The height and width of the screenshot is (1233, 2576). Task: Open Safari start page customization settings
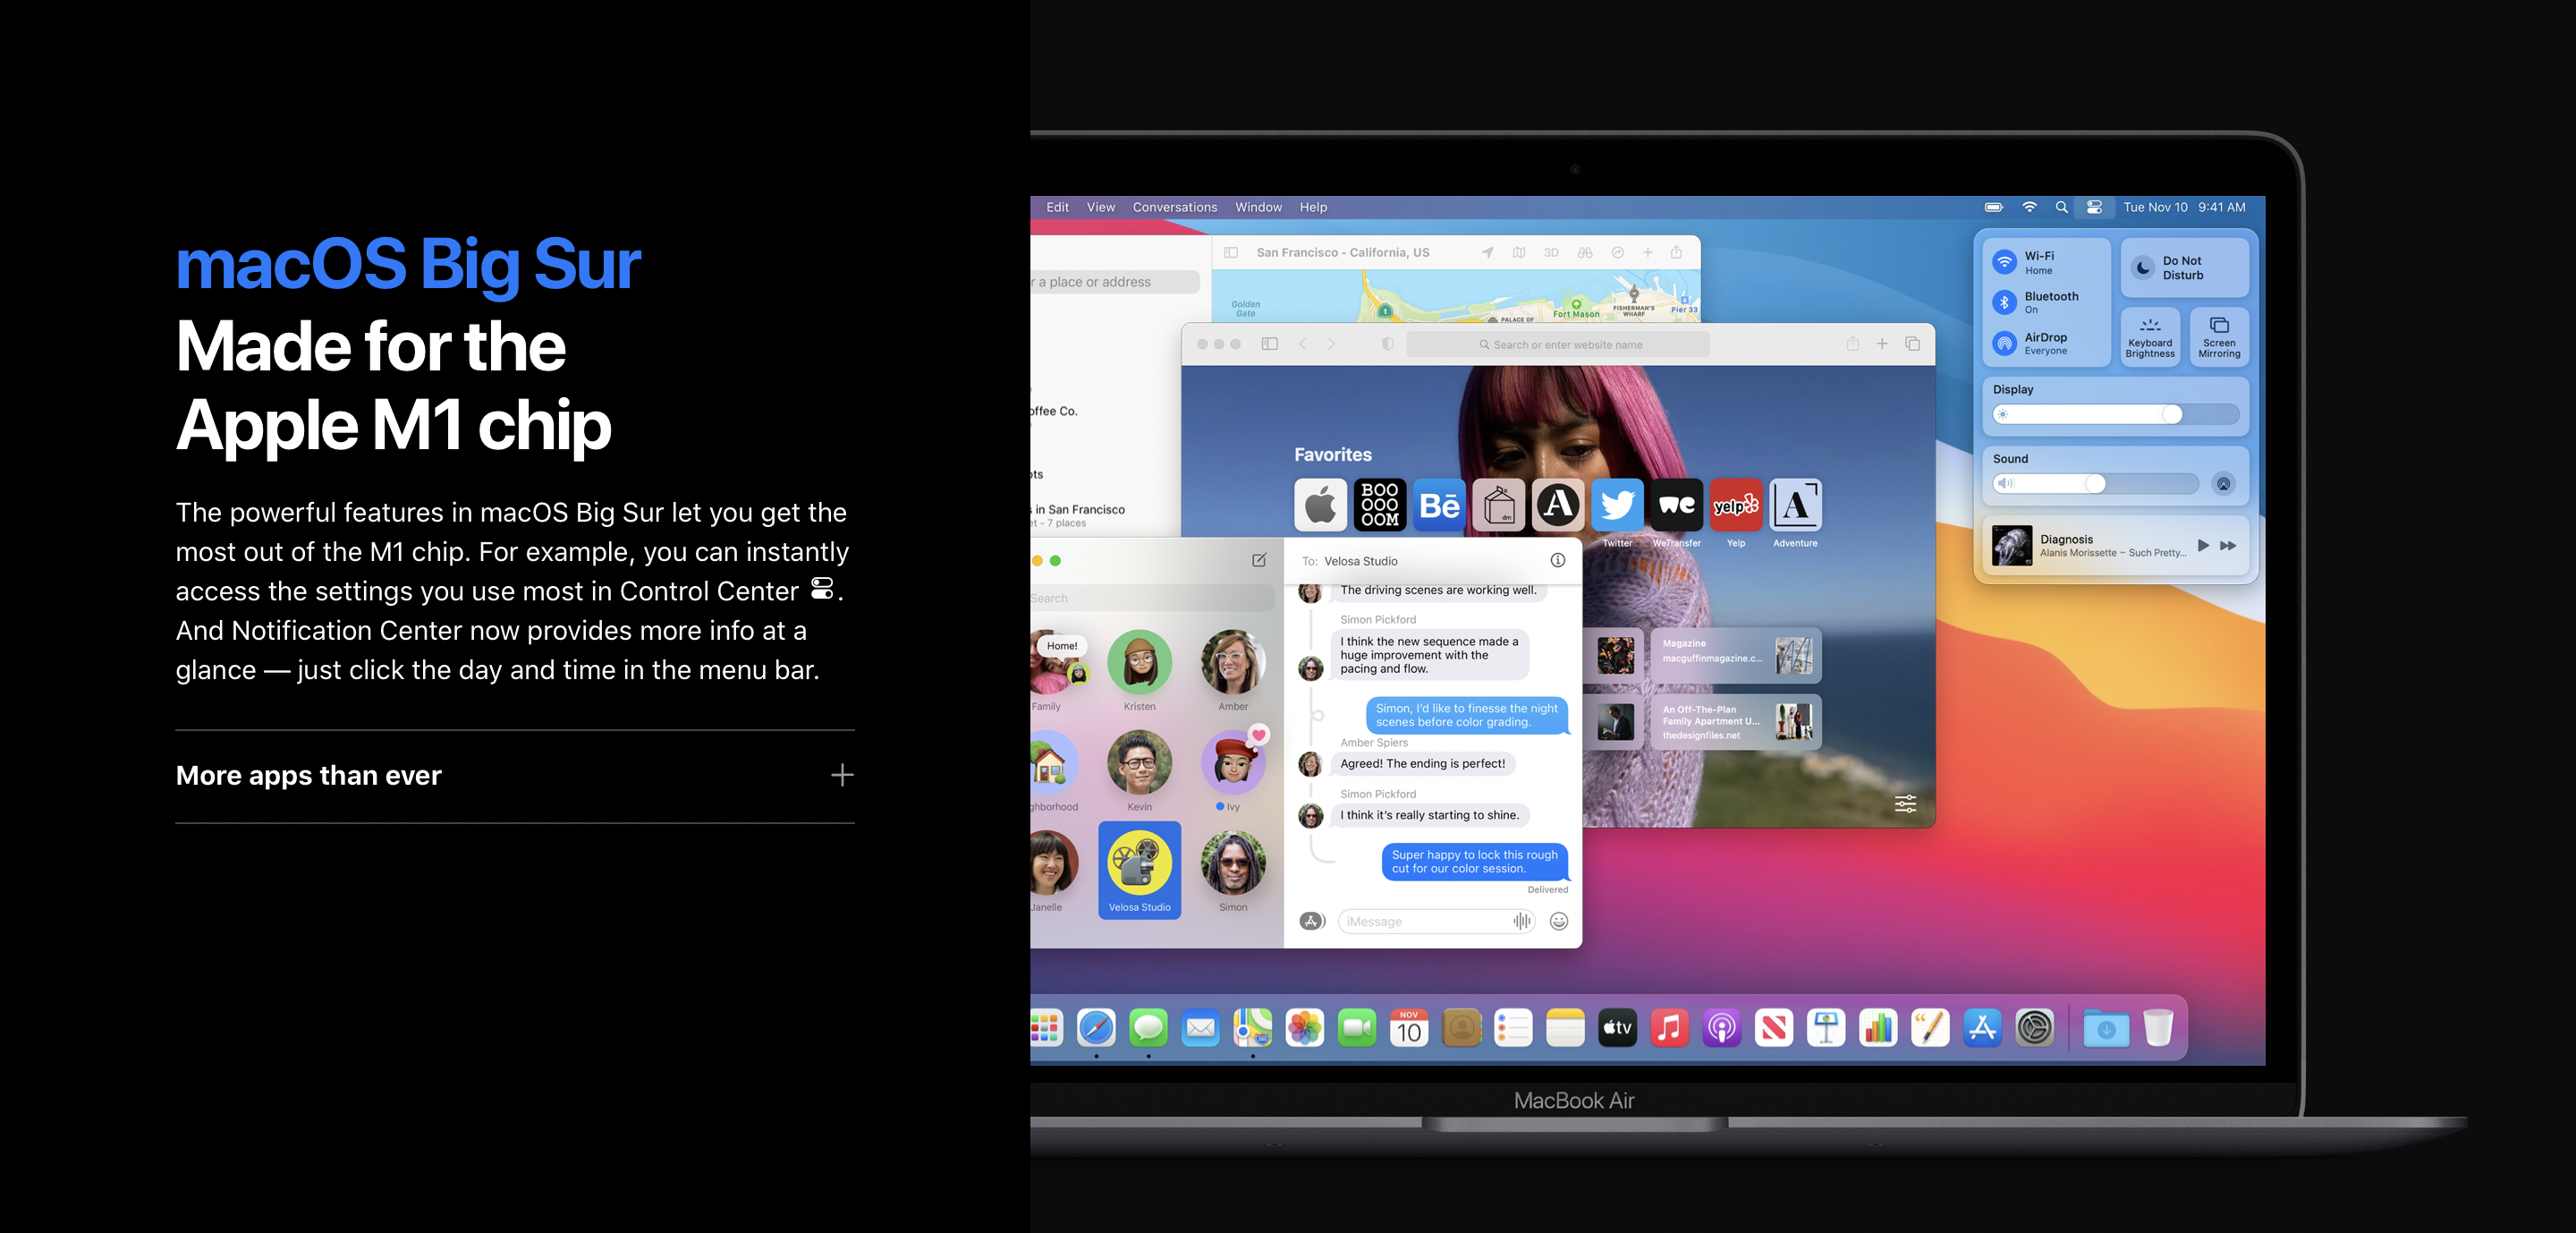(x=1905, y=804)
